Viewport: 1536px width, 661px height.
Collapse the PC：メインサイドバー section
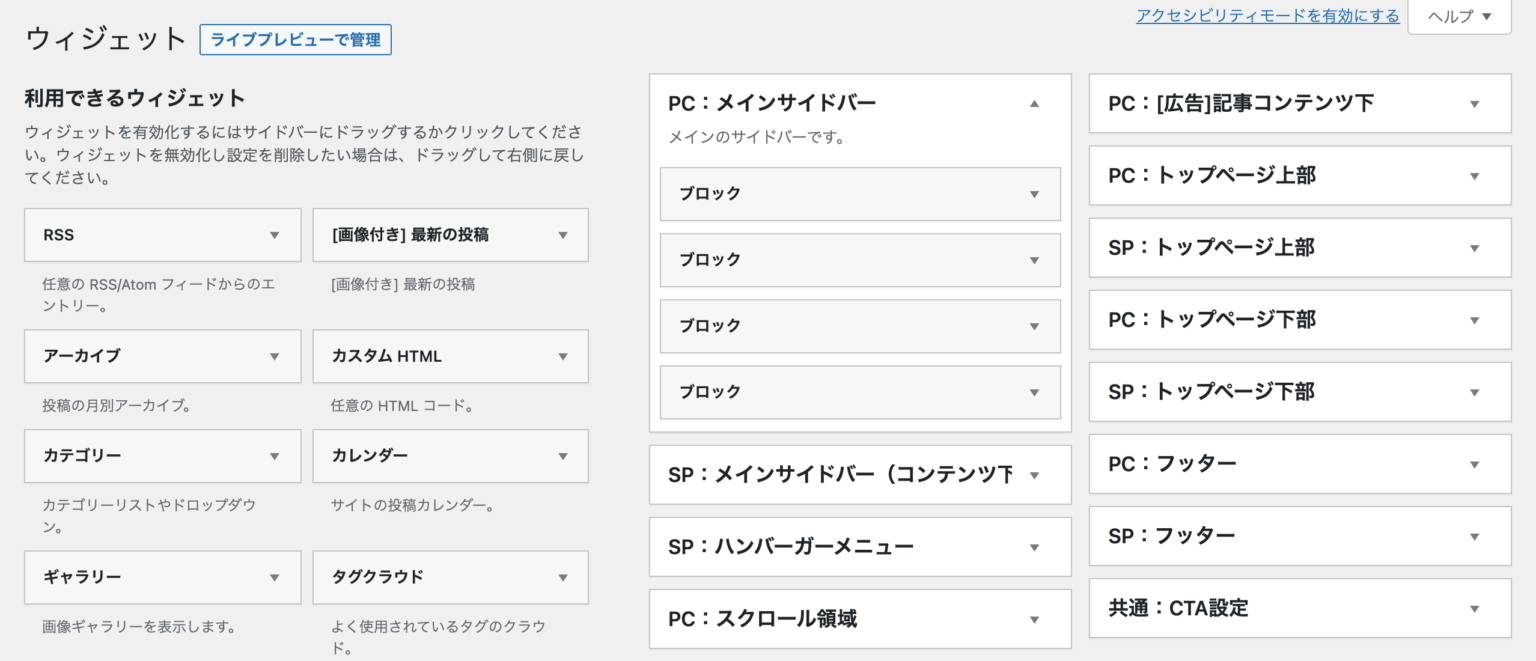1034,102
